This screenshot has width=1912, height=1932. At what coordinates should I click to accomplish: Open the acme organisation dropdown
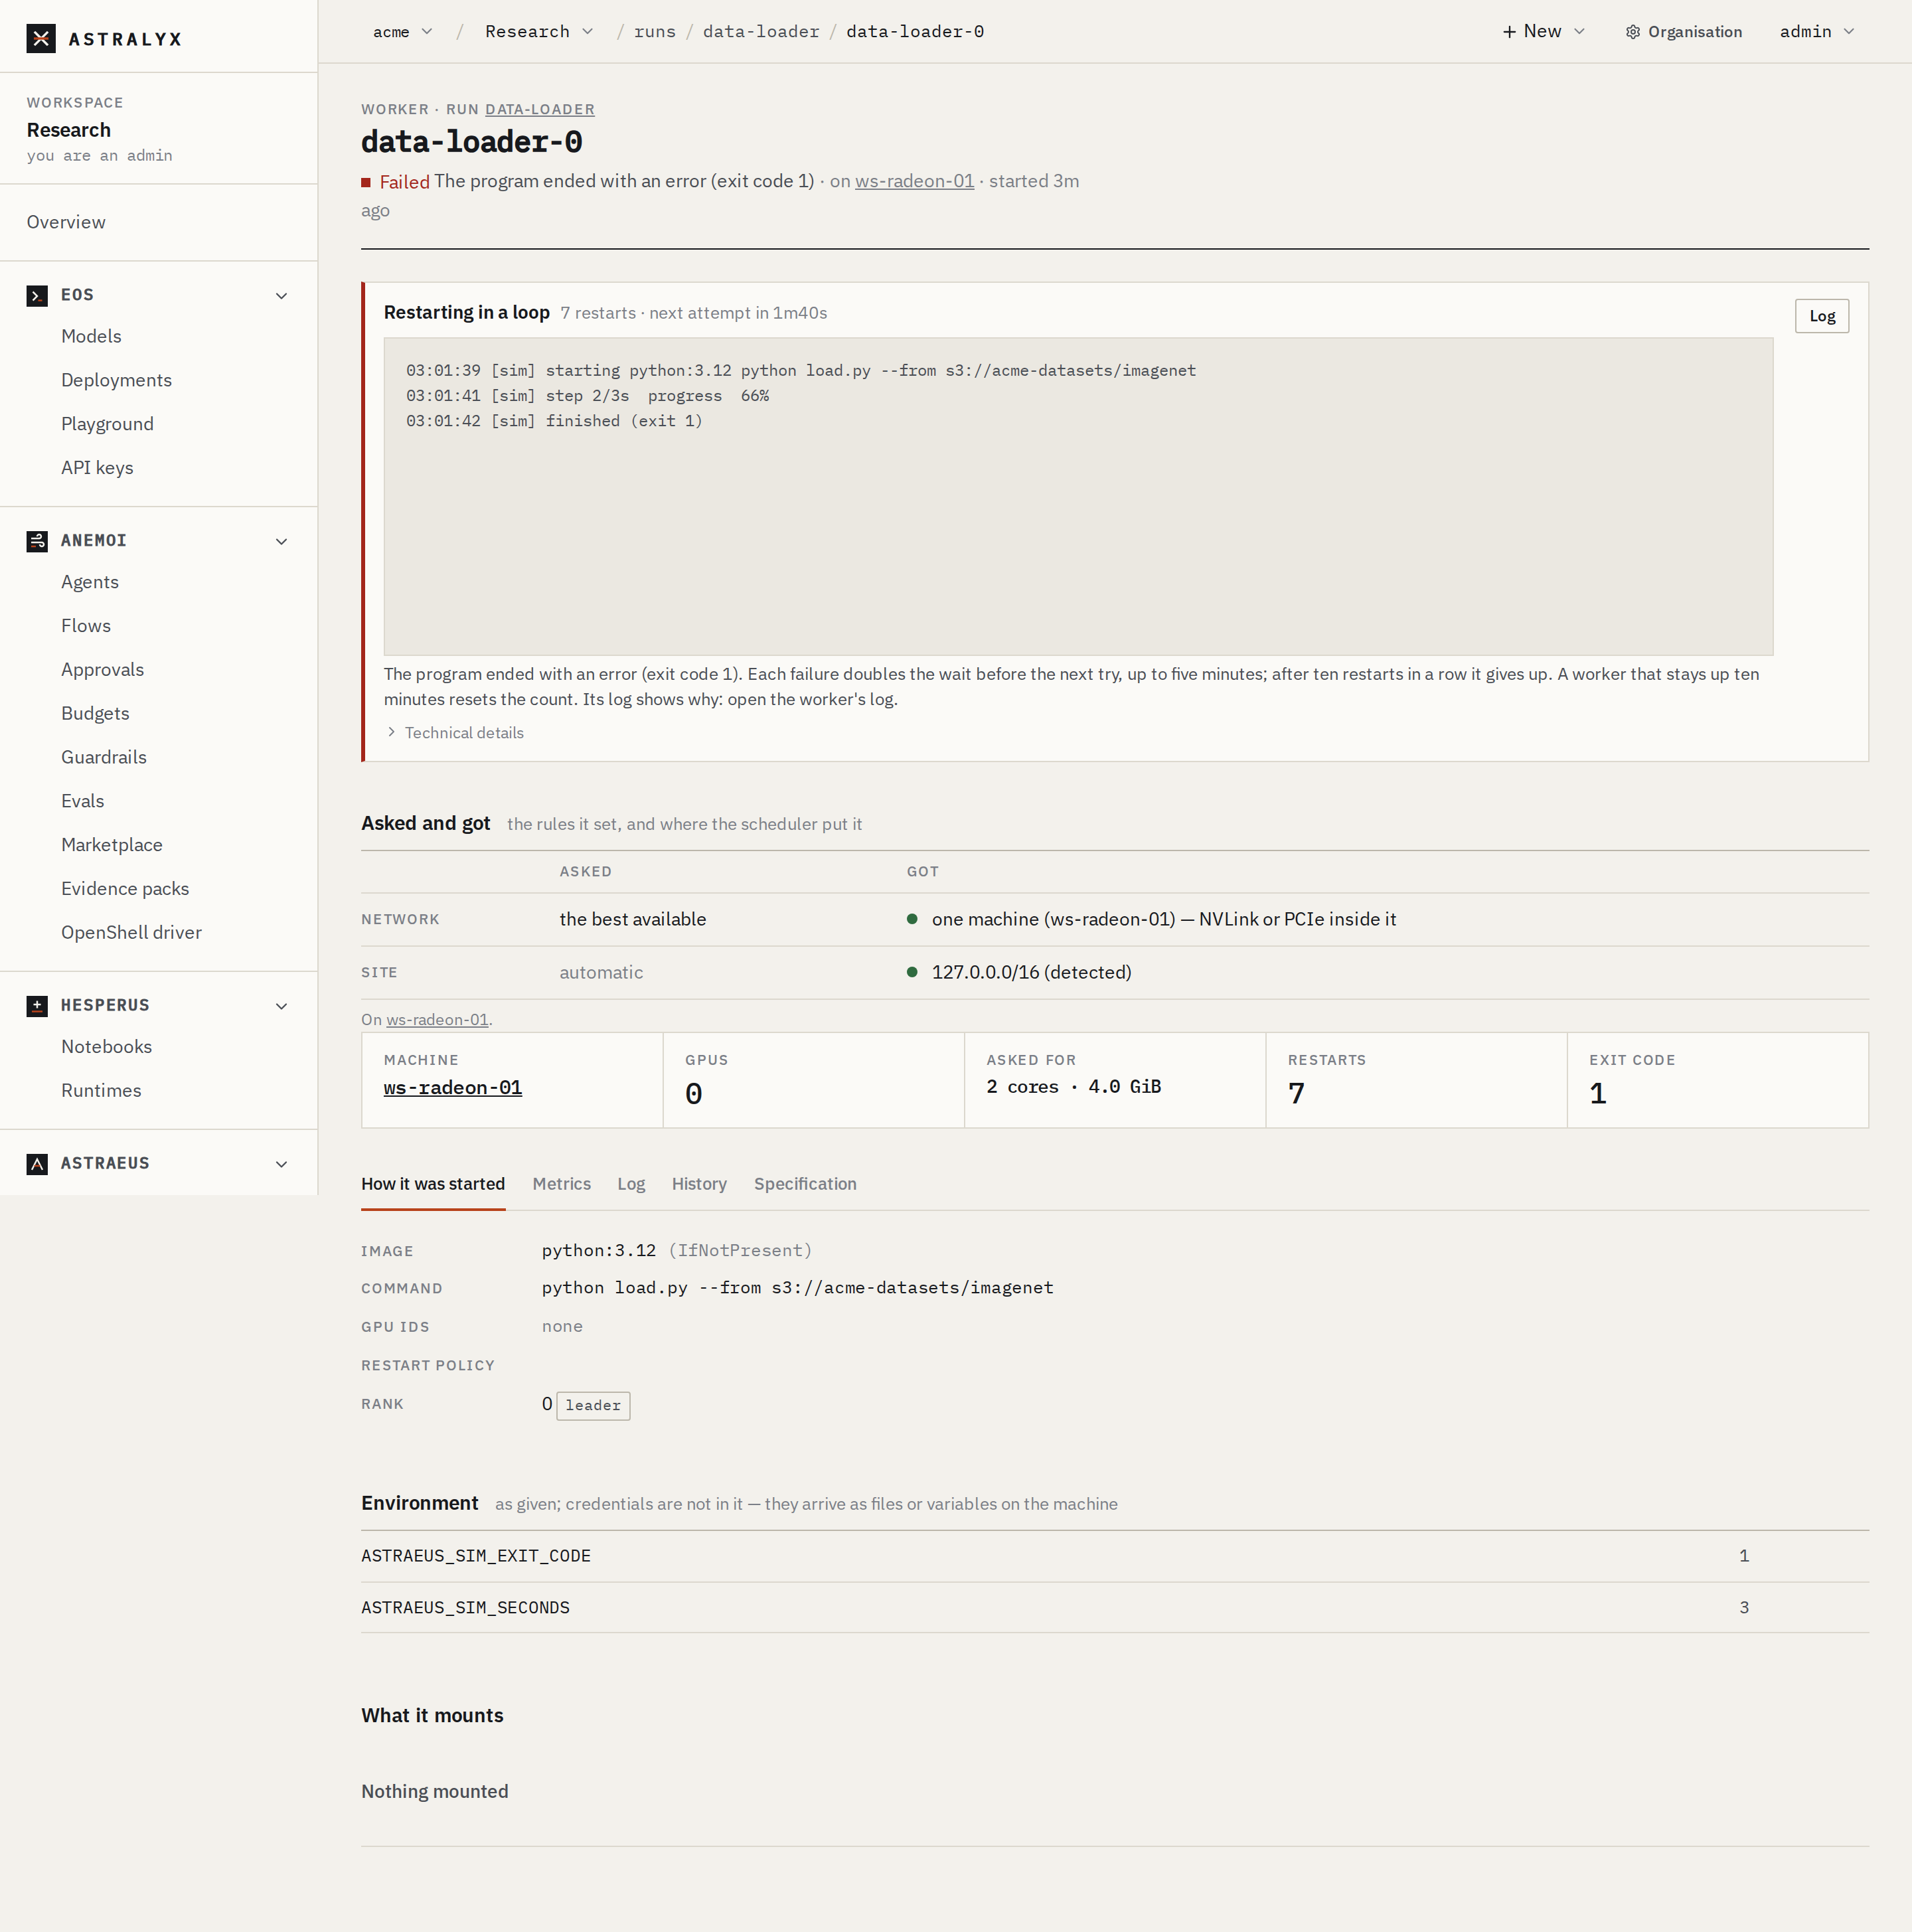402,32
